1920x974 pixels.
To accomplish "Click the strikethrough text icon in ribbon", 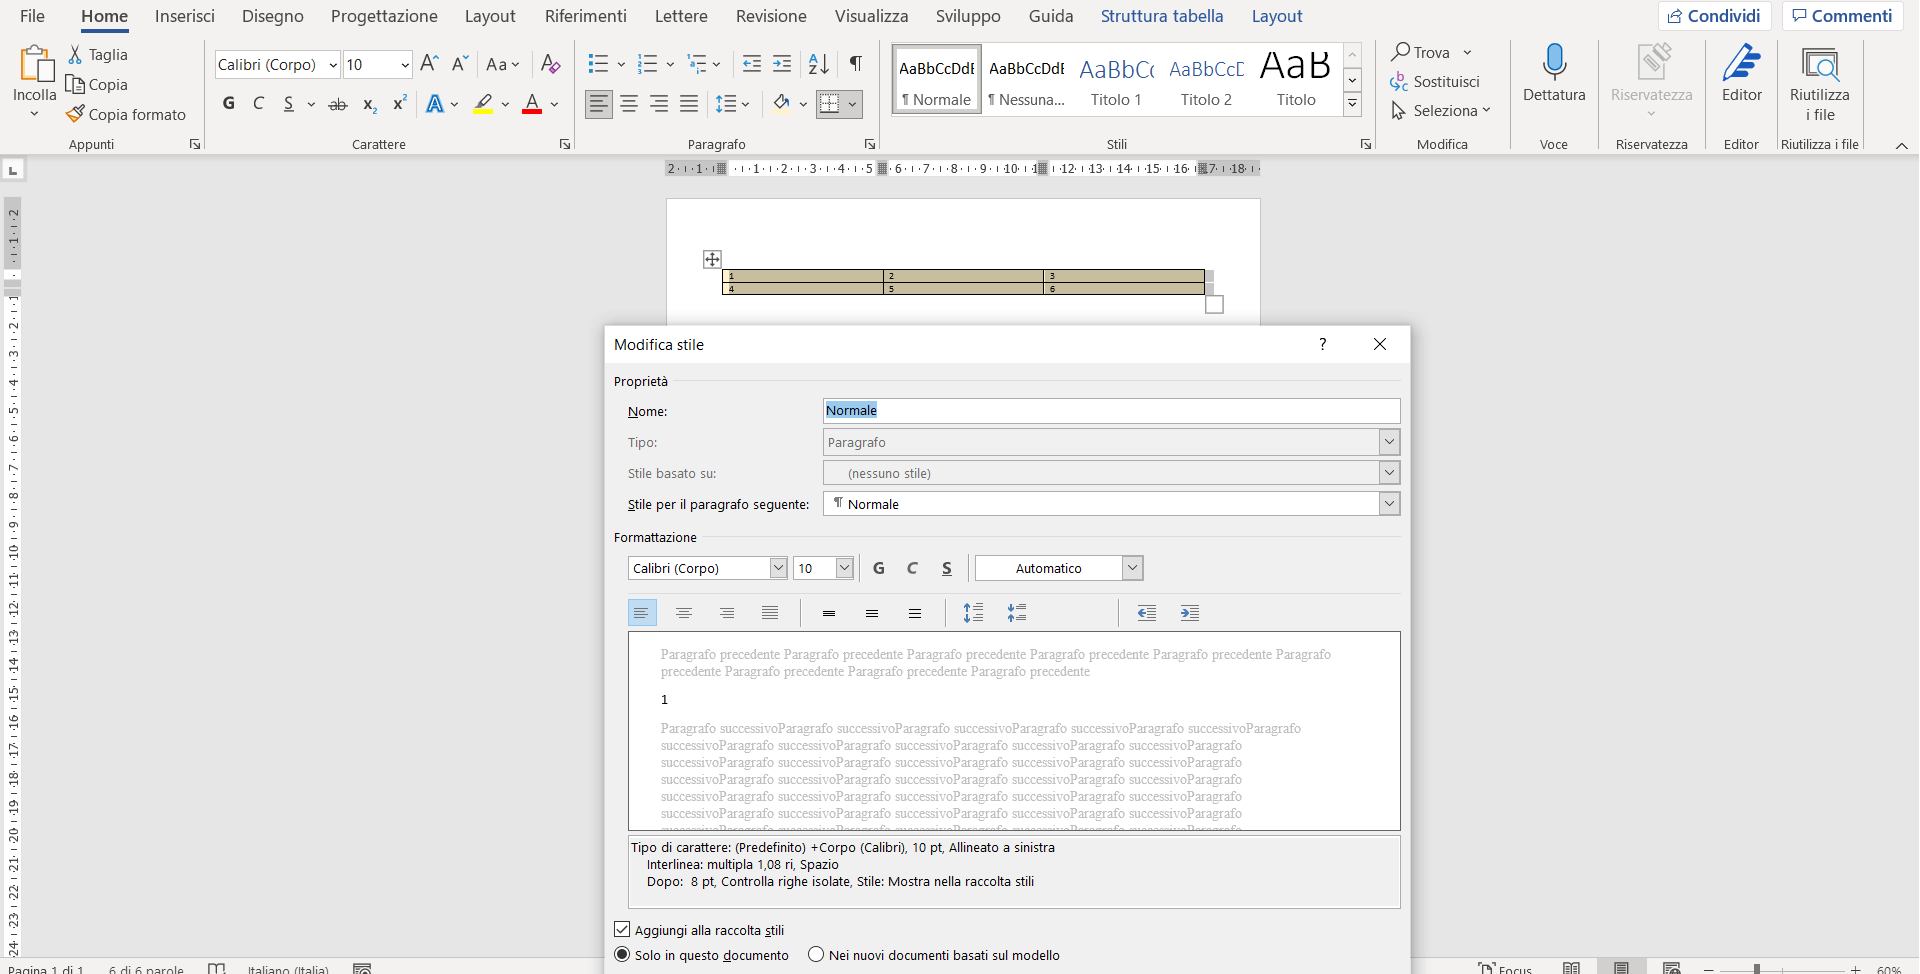I will pos(338,104).
